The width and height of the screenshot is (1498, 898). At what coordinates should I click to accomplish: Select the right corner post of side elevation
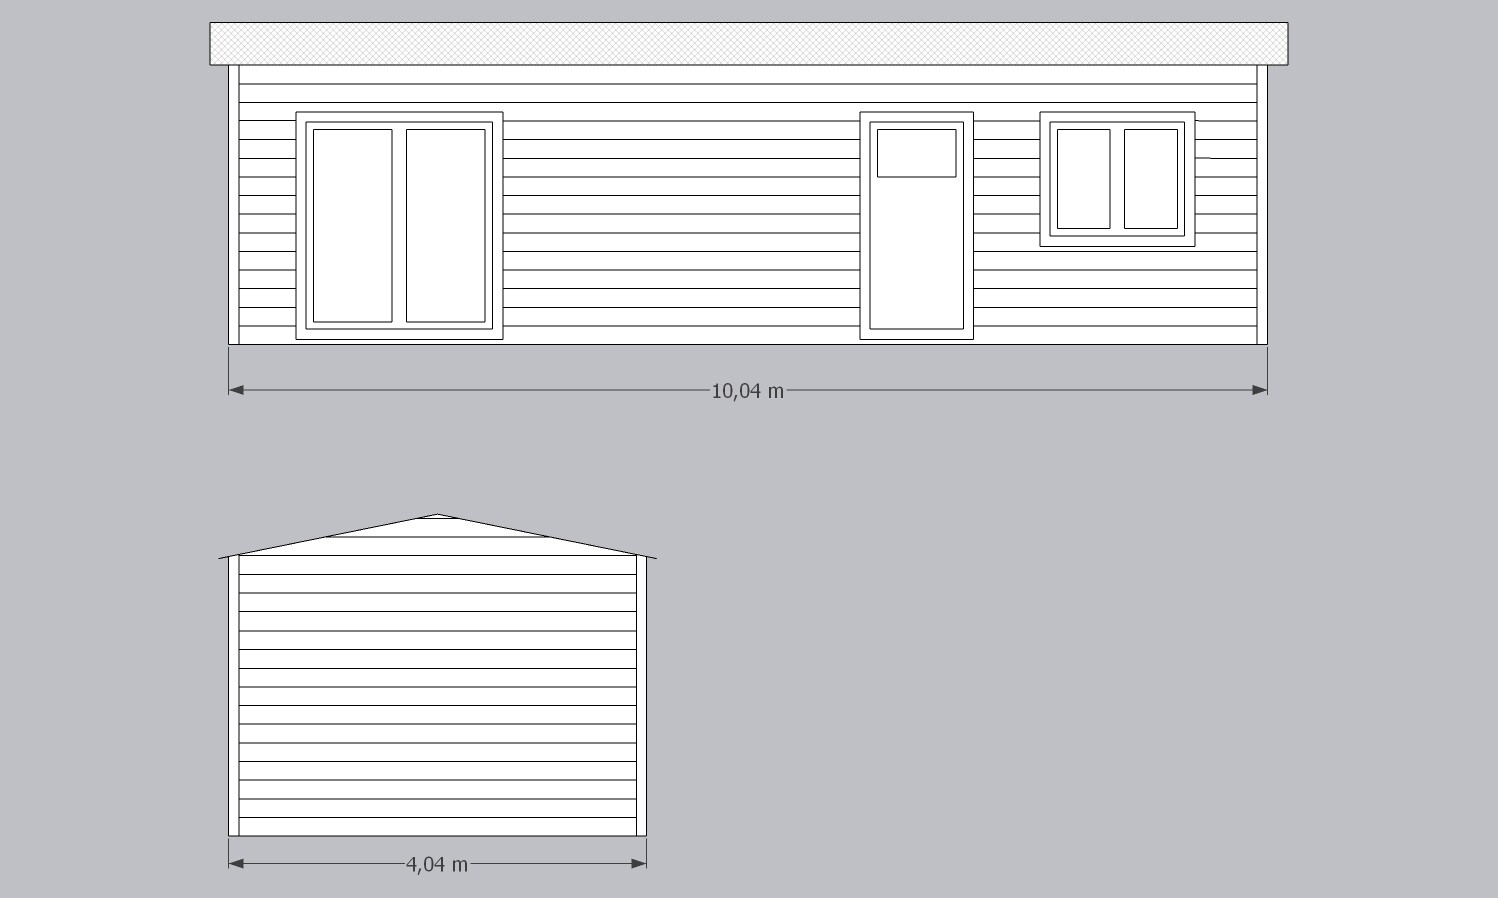click(x=642, y=695)
